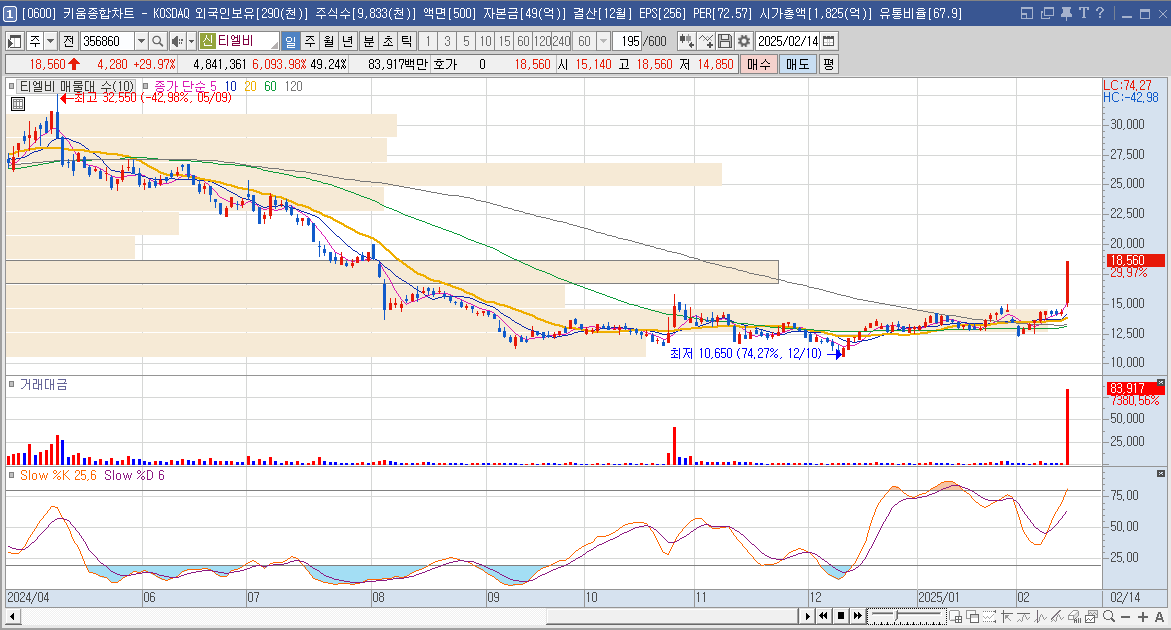
Task: Click the add candlestick chart icon
Action: coord(686,41)
